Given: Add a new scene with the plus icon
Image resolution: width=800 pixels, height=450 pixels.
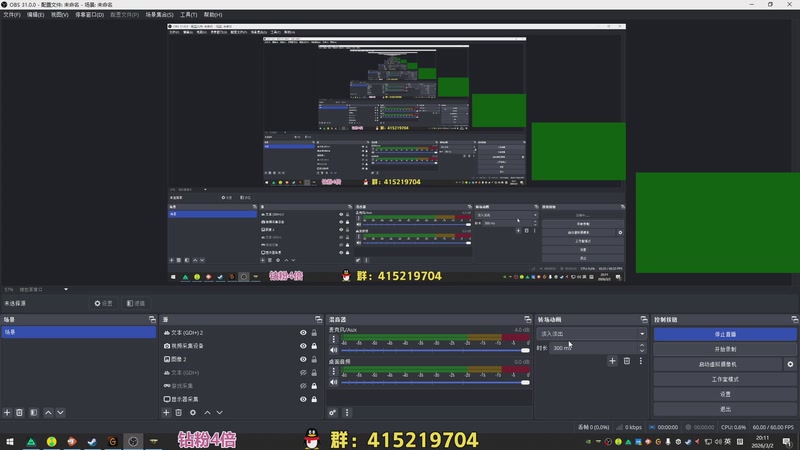Looking at the screenshot, I should tap(7, 412).
